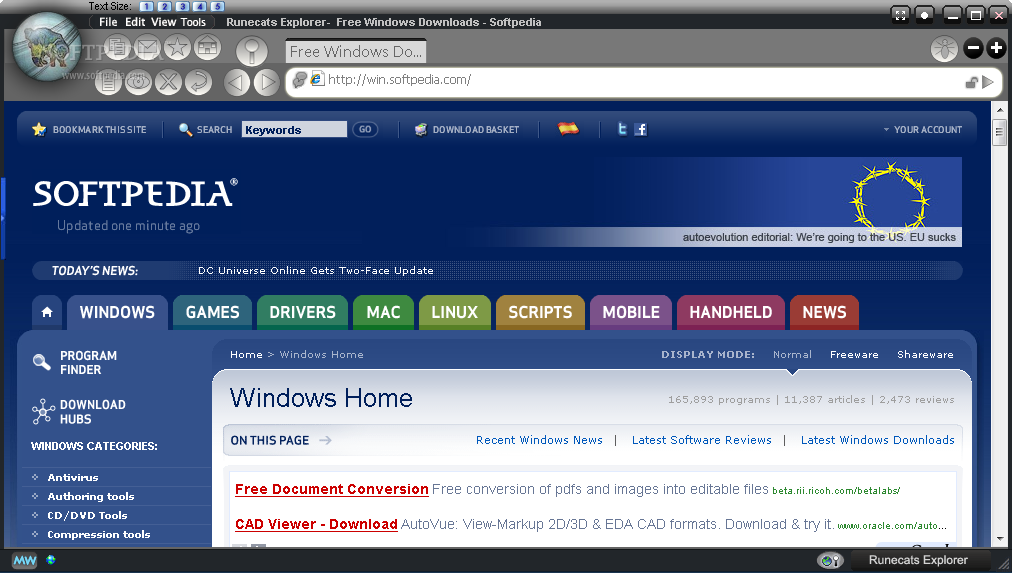
Task: Set text size to 5
Action: pos(218,6)
